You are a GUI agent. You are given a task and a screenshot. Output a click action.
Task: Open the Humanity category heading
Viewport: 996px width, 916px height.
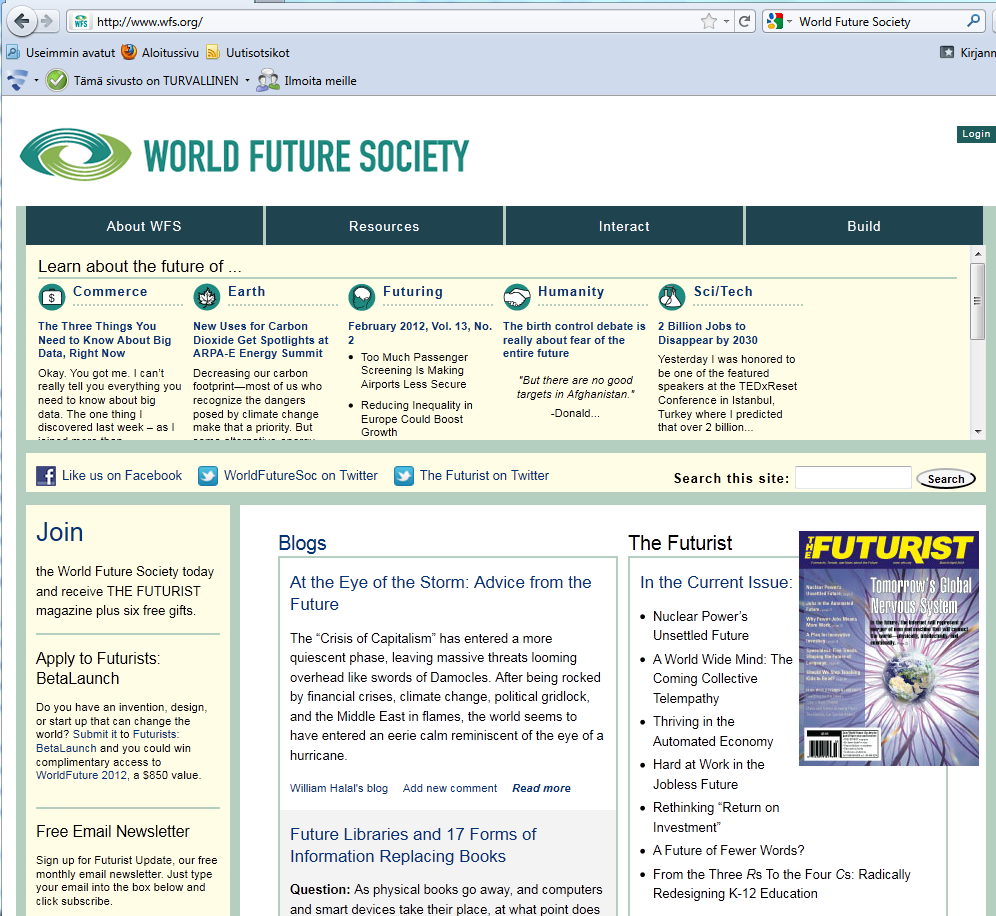coord(571,292)
